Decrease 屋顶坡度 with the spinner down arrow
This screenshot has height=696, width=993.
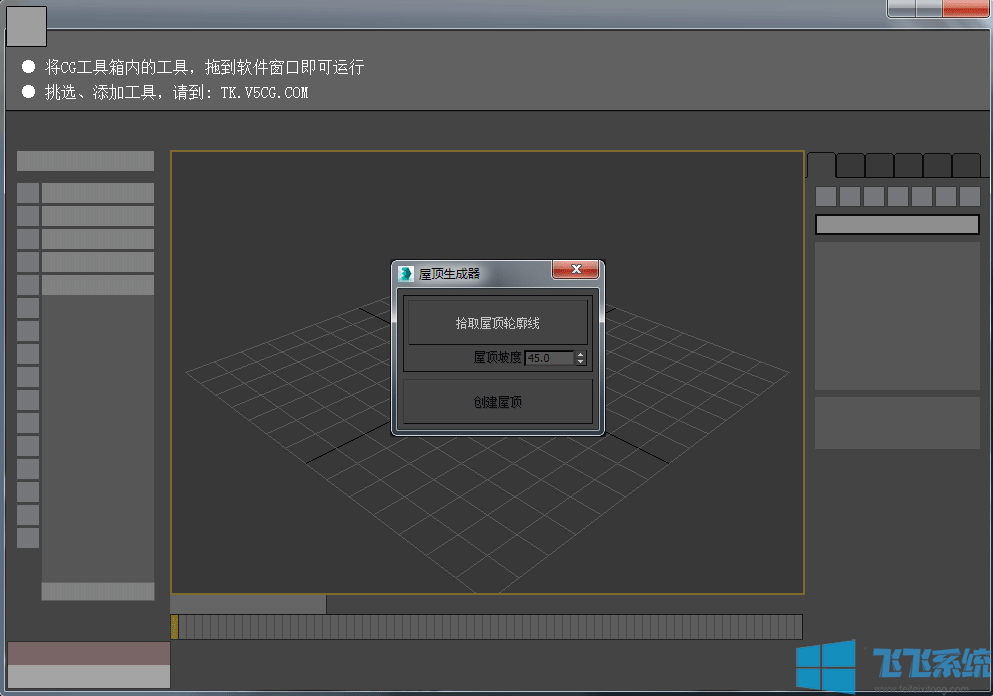[581, 362]
